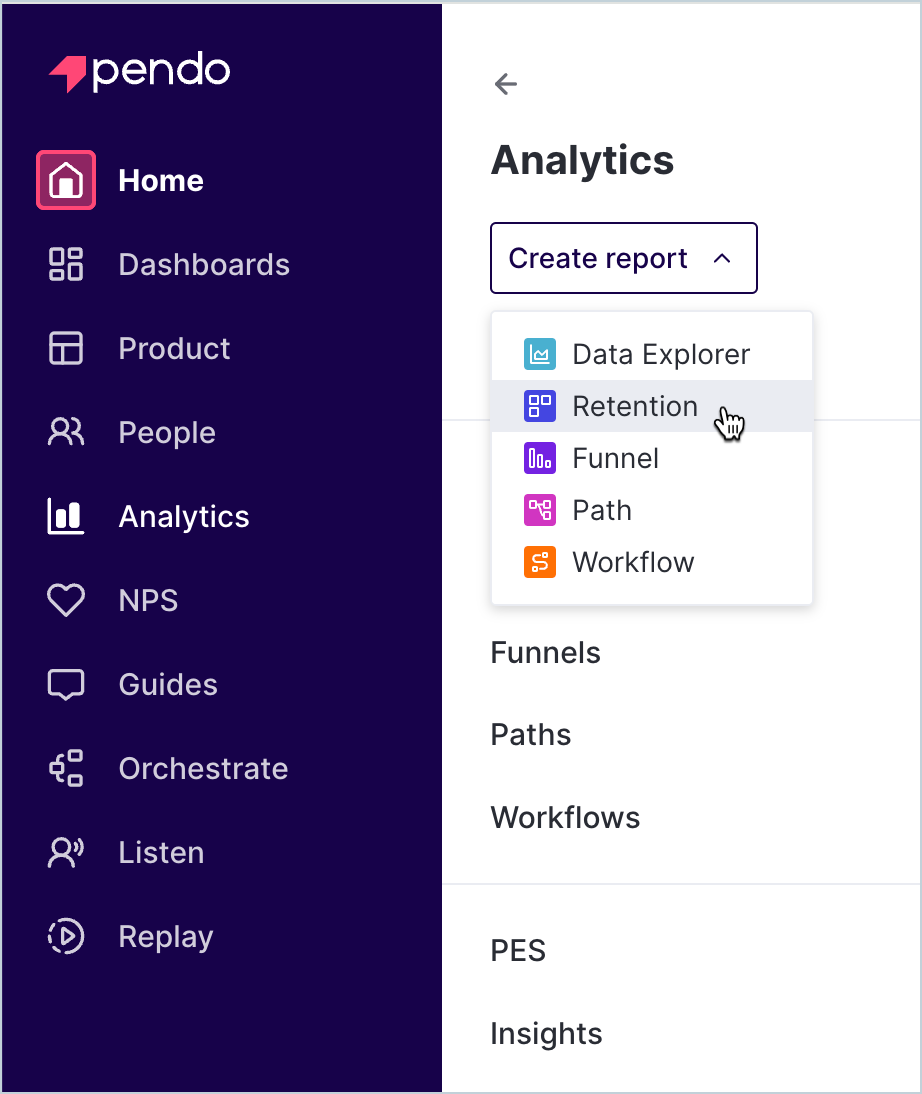The width and height of the screenshot is (922, 1094).
Task: Click the Replay play icon
Action: tap(66, 936)
